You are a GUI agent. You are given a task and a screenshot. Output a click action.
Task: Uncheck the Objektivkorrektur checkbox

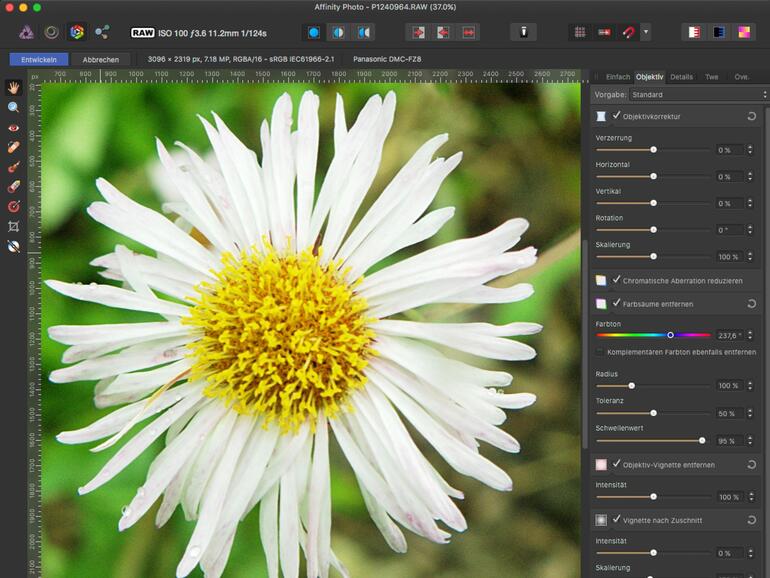pyautogui.click(x=616, y=117)
